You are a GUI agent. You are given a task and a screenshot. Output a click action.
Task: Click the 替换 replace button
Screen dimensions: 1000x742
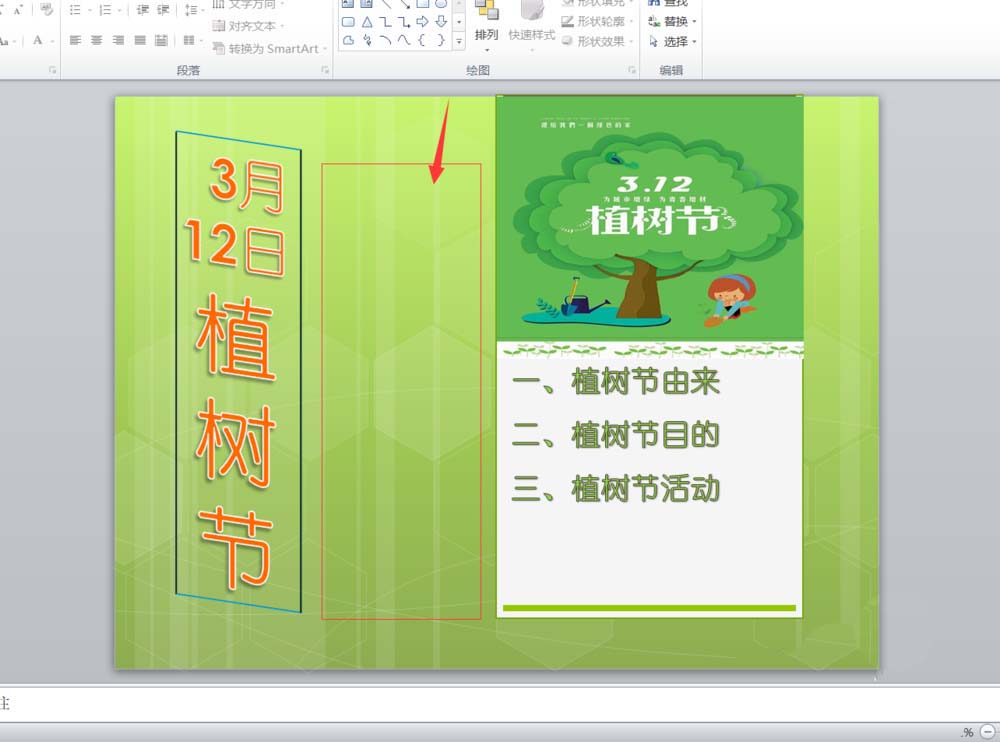672,22
